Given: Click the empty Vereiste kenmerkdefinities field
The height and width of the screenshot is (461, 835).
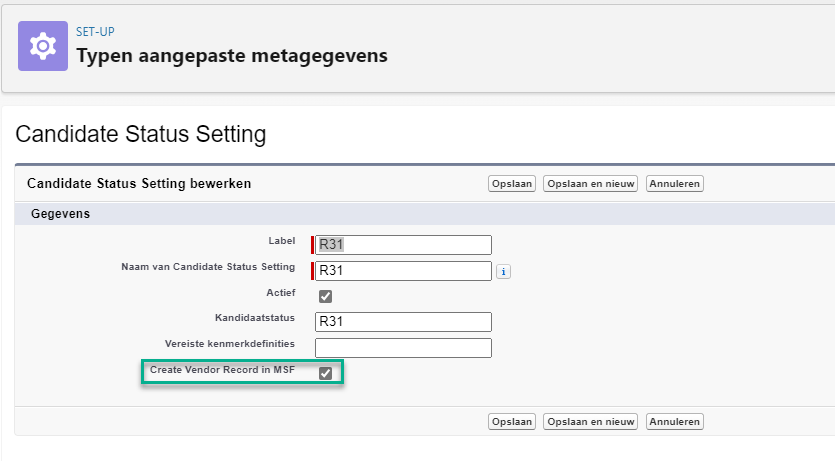Looking at the screenshot, I should [403, 348].
